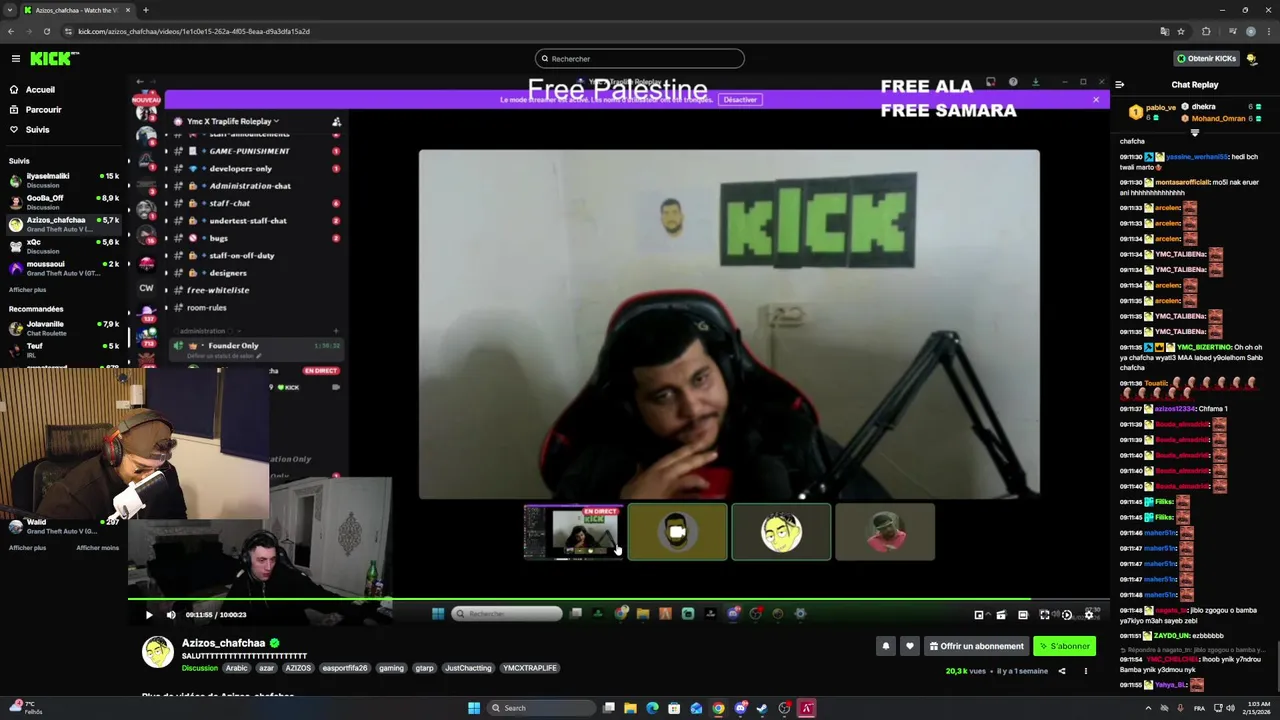Toggle follow heart for Azizos_chafchaa
The image size is (1280, 720).
(909, 646)
